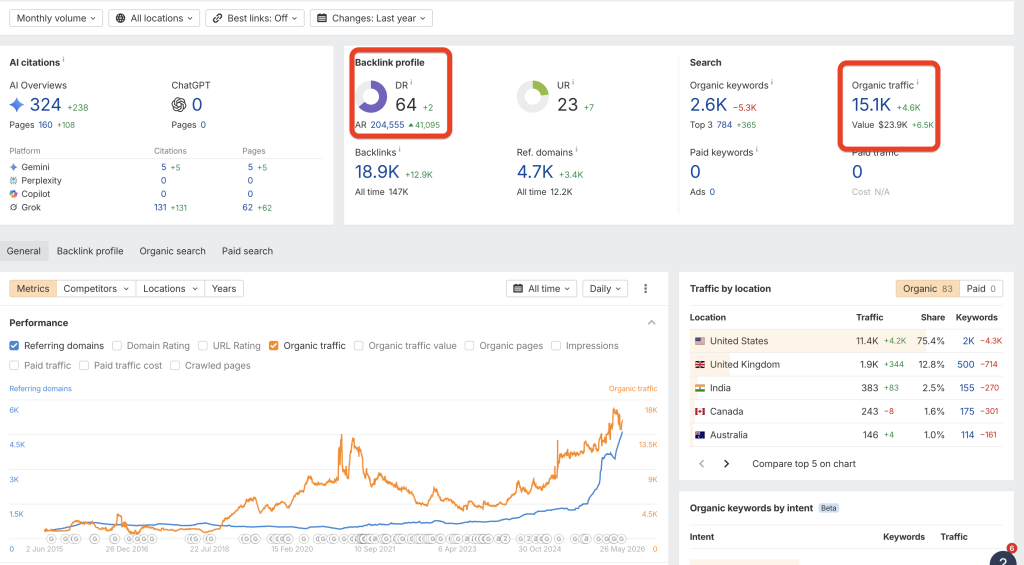Click Compare top 5 on chart
Viewport: 1024px width, 565px height.
click(804, 464)
